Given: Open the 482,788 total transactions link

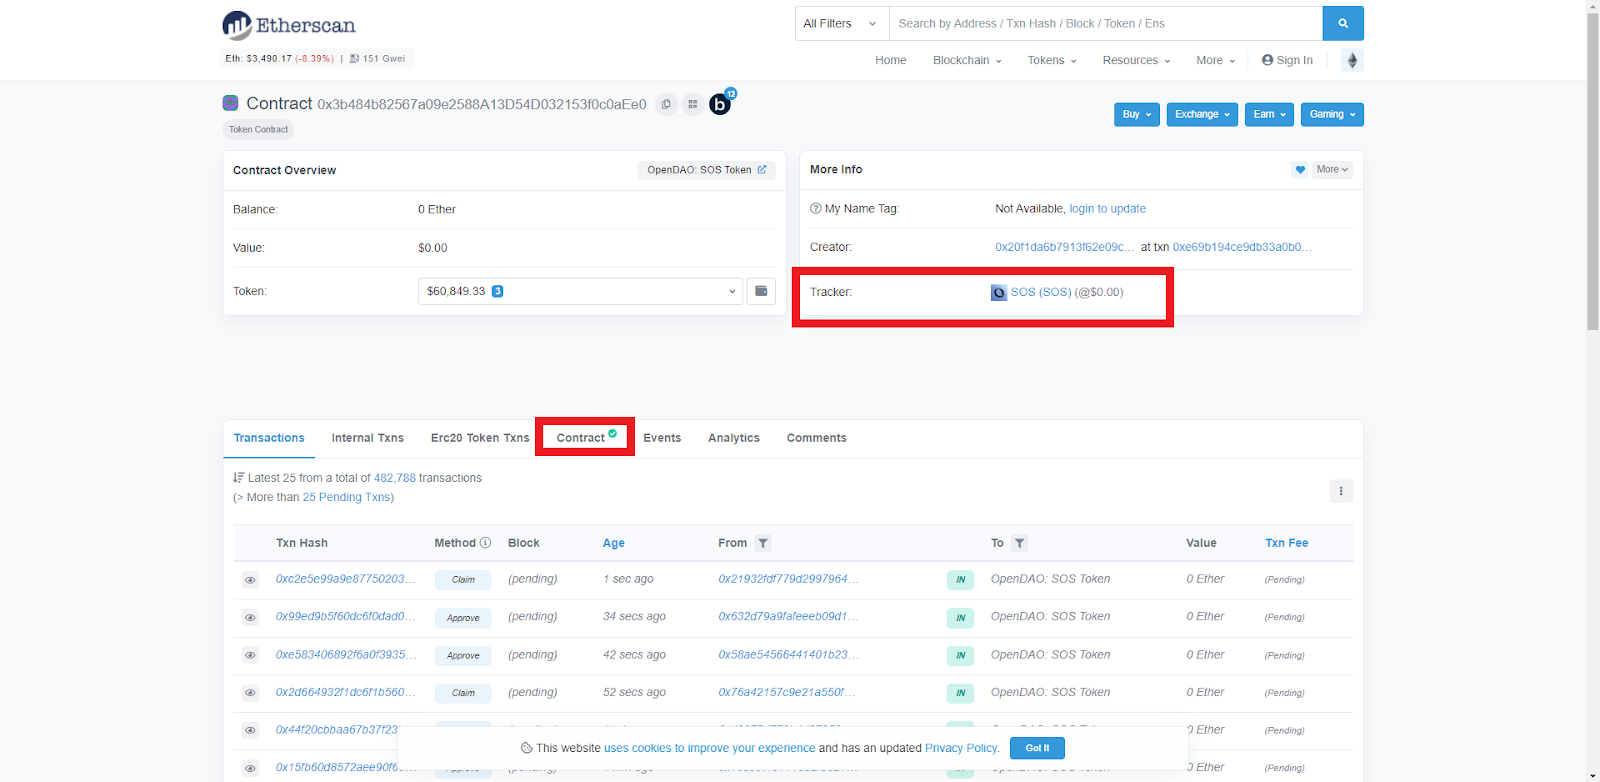Looking at the screenshot, I should pyautogui.click(x=395, y=478).
